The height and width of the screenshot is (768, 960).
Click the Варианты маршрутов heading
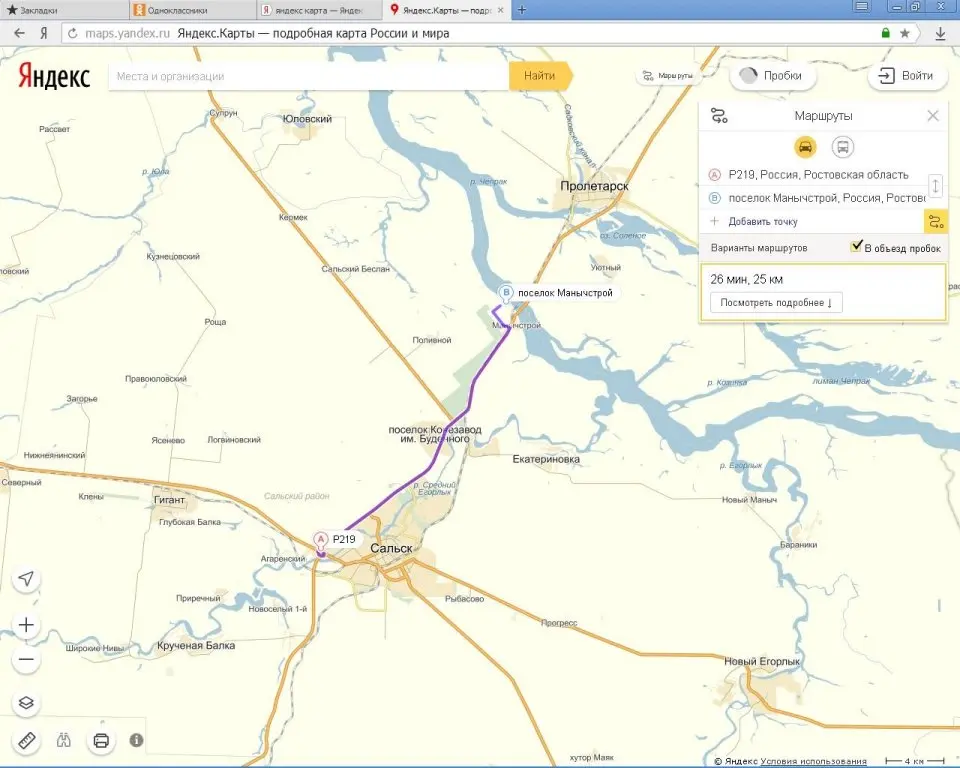click(759, 248)
